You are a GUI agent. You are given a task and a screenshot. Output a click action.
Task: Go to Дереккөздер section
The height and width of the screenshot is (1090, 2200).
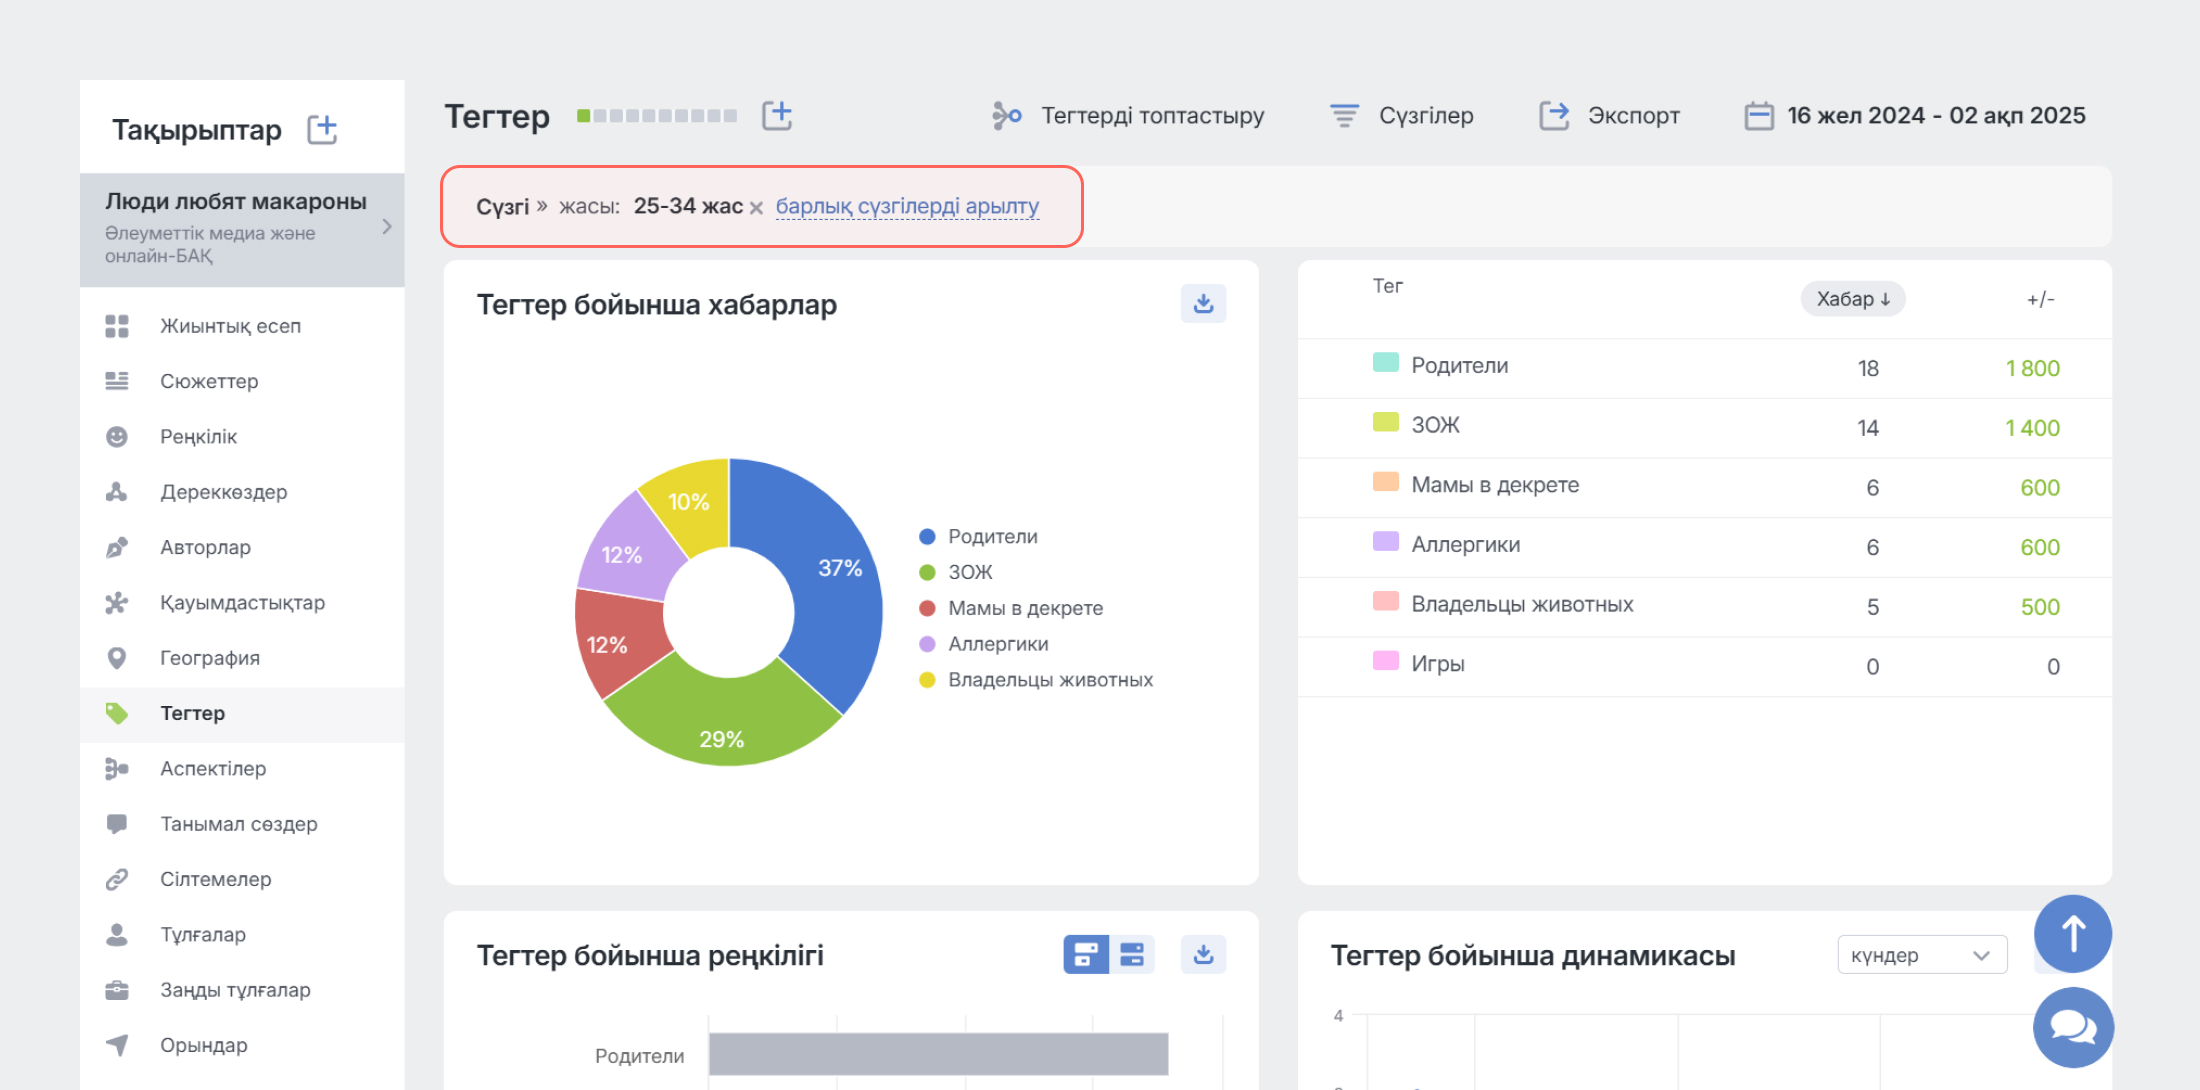pyautogui.click(x=242, y=492)
